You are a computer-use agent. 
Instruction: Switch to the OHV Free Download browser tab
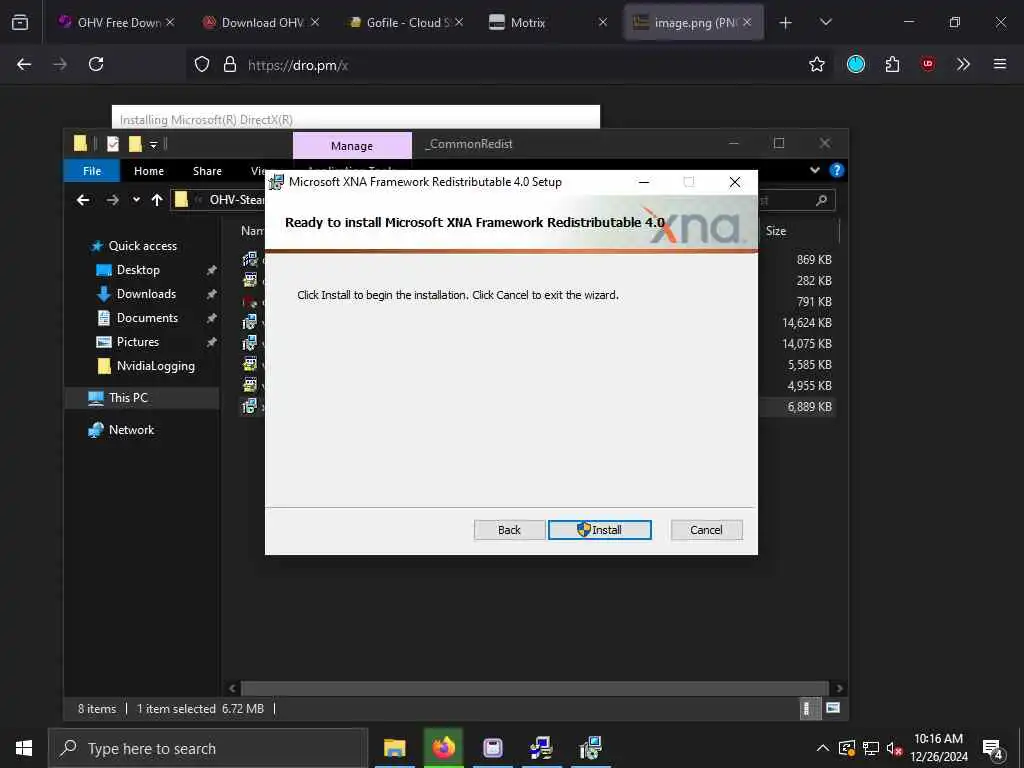tap(116, 22)
